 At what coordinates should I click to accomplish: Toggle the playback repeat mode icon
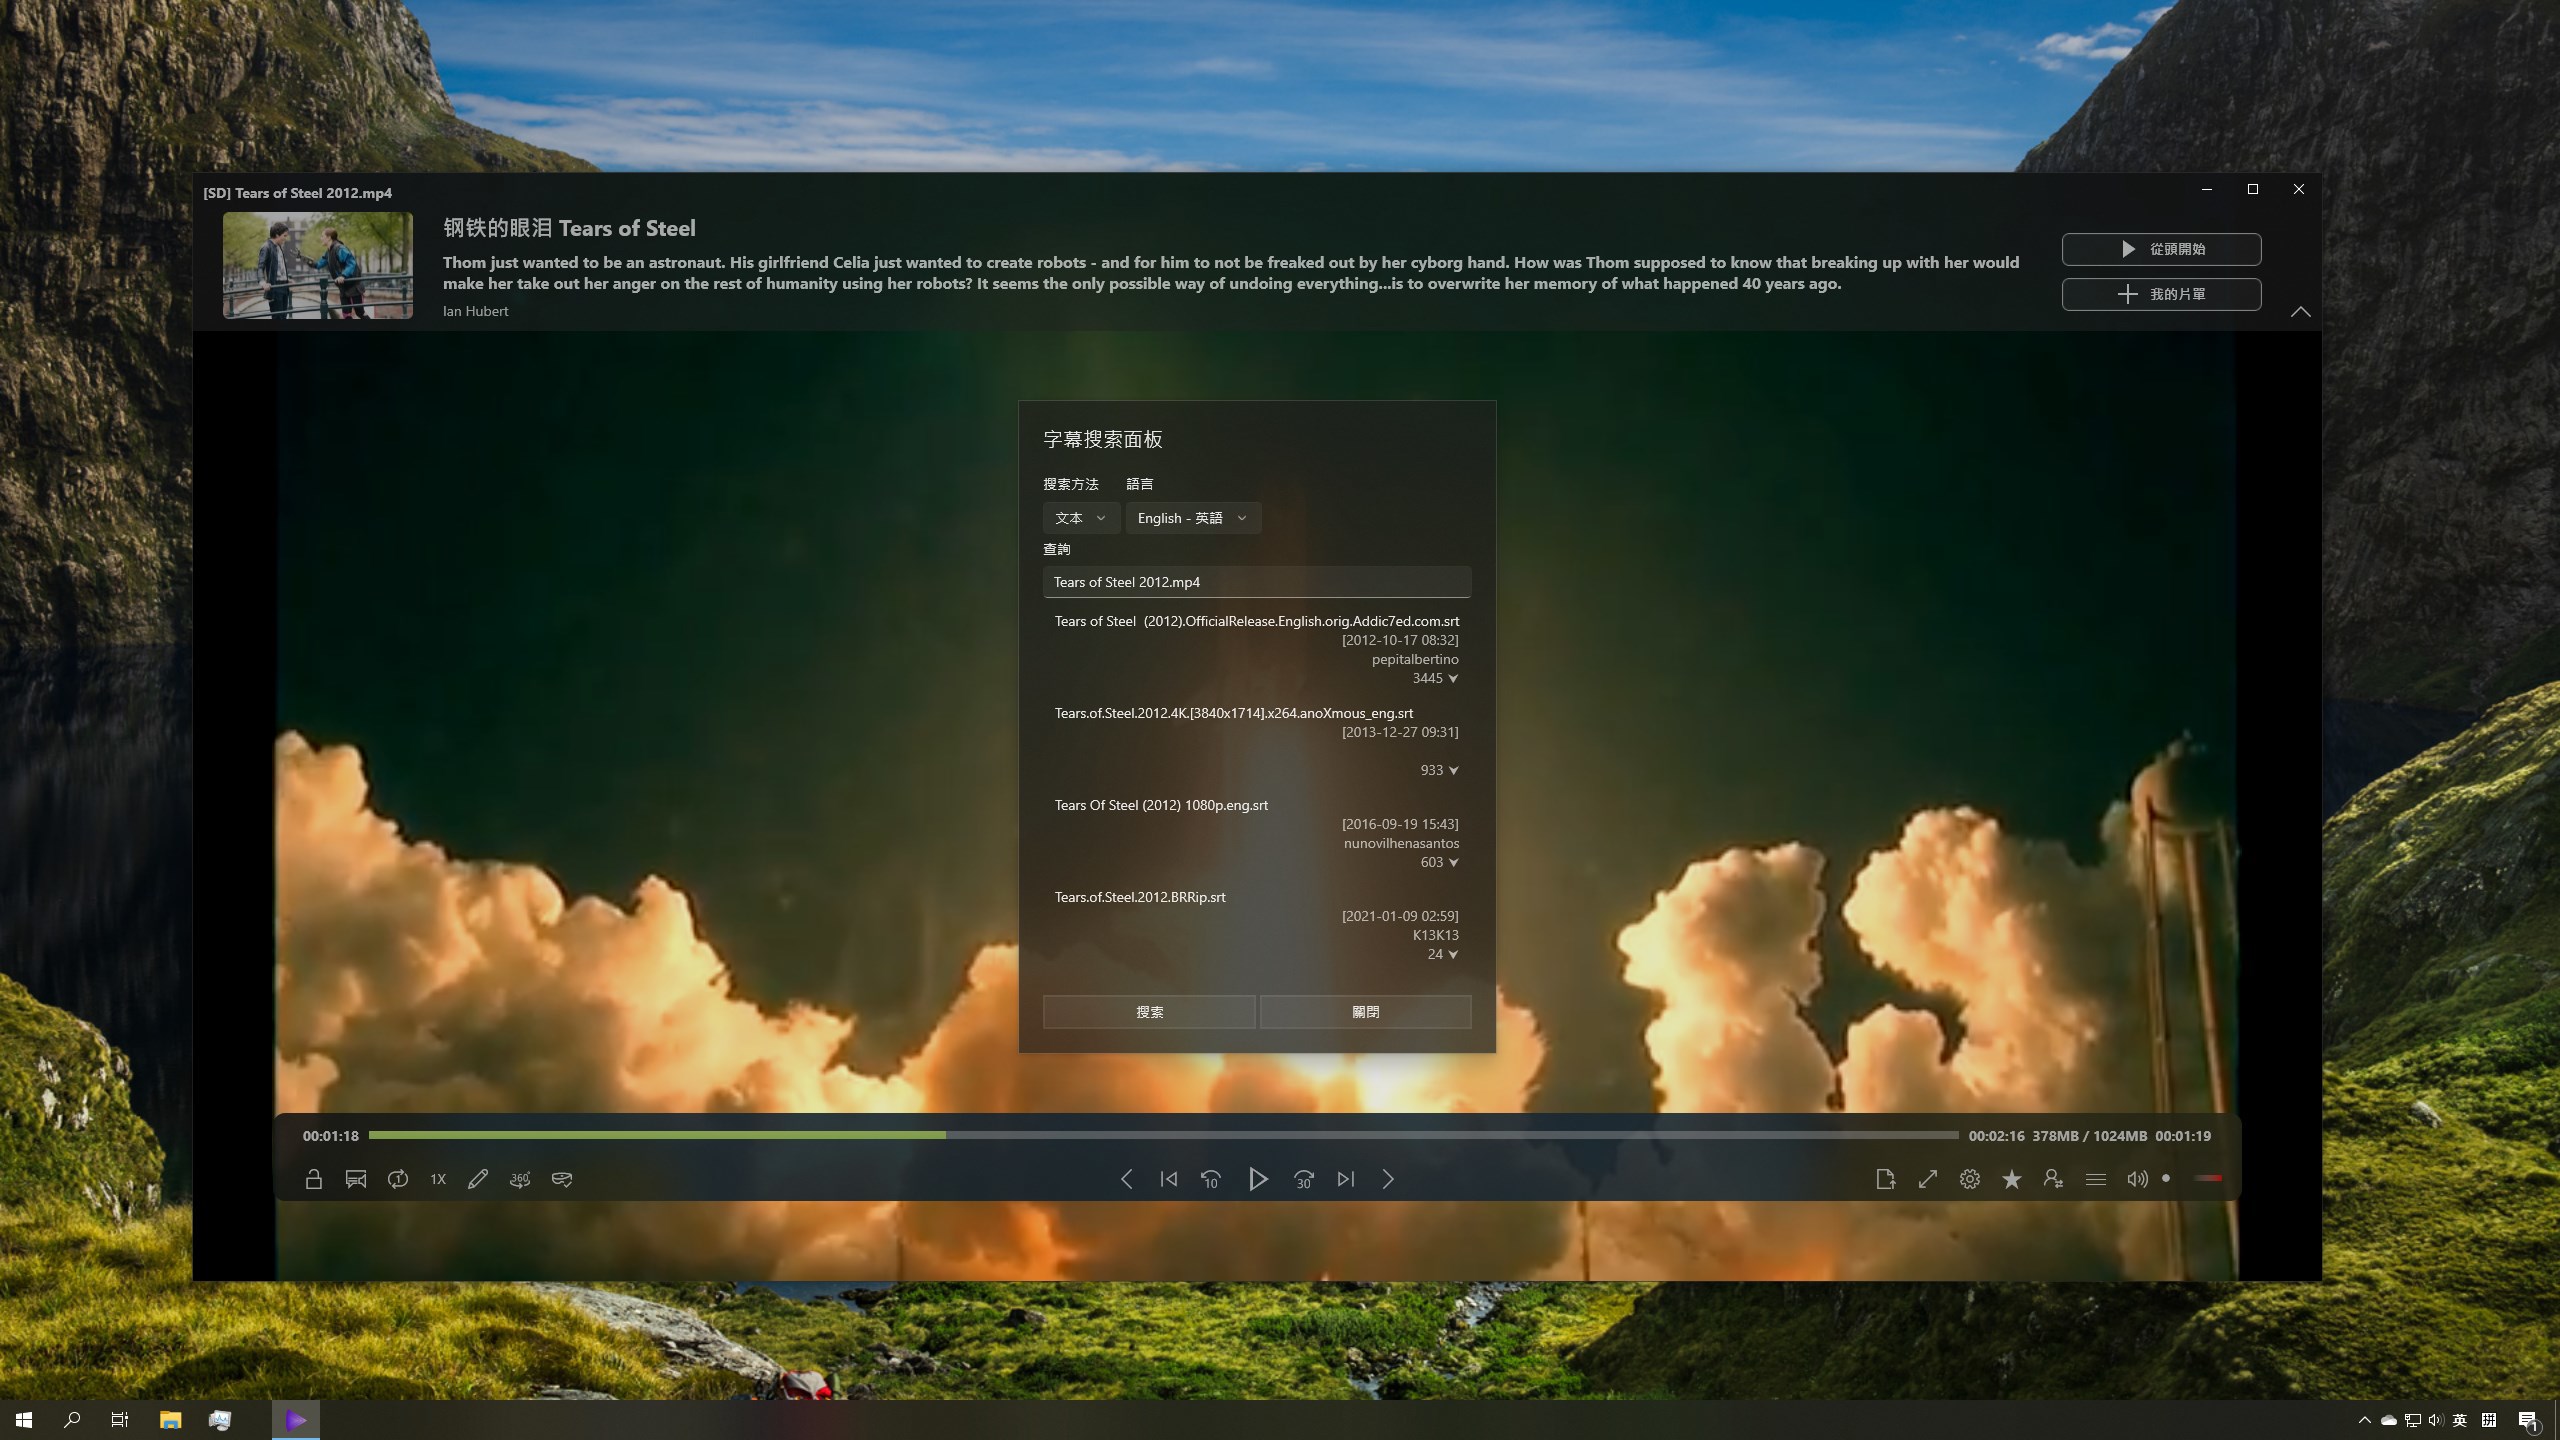pos(397,1179)
